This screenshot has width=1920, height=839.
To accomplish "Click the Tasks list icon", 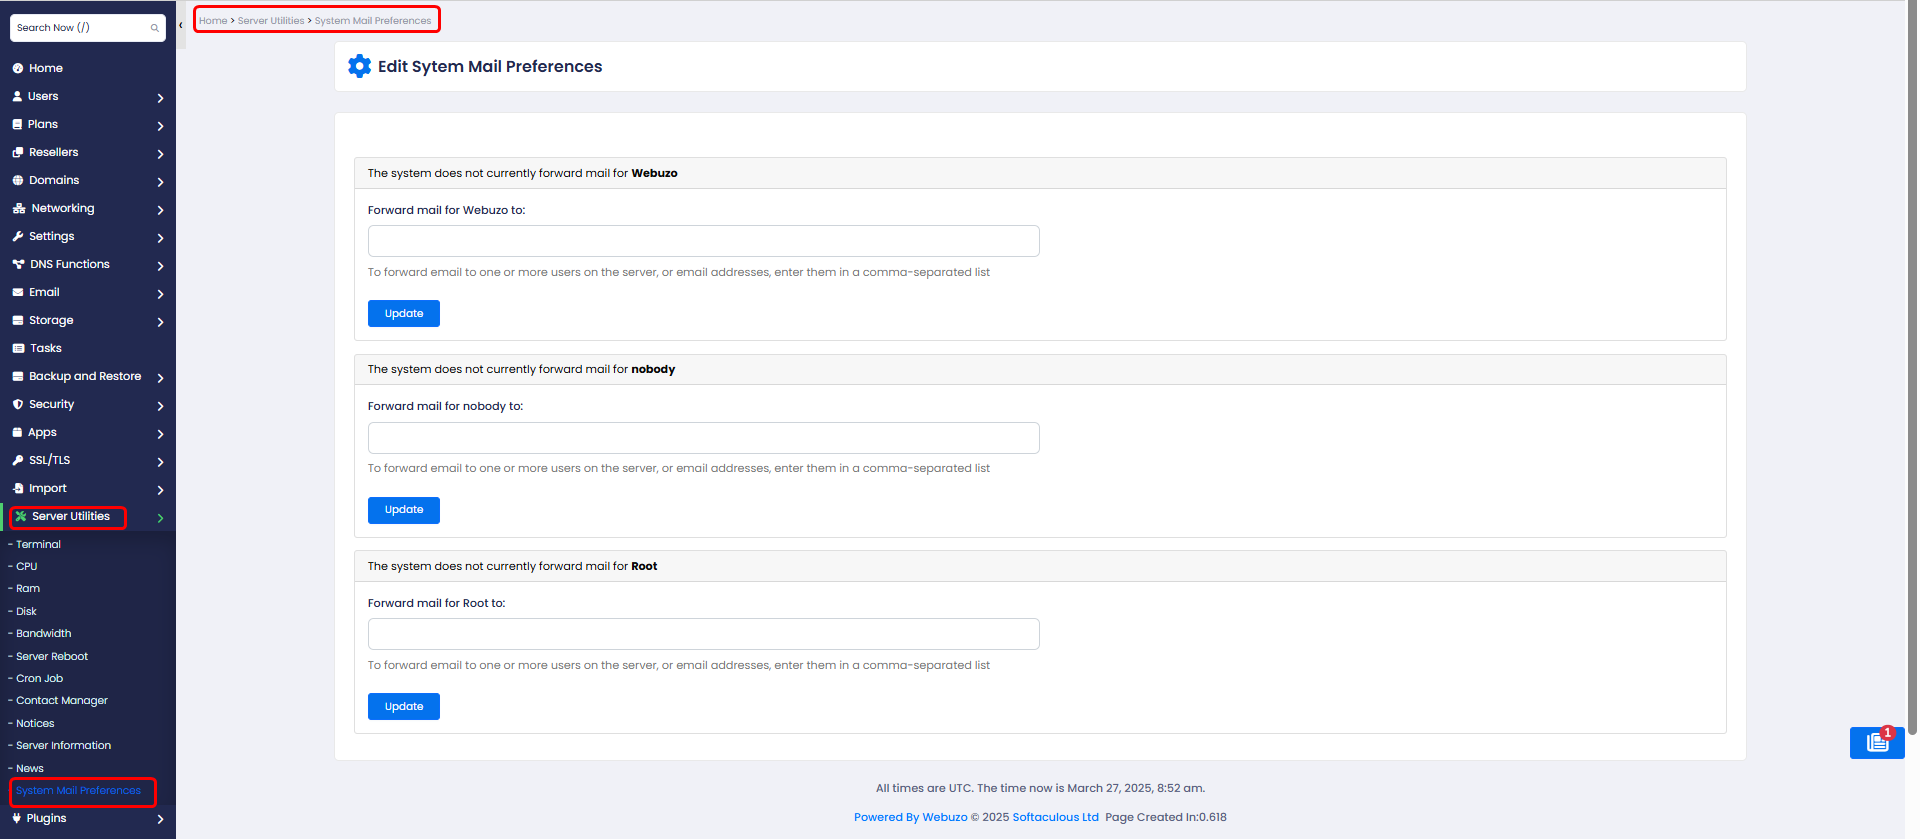I will point(18,349).
